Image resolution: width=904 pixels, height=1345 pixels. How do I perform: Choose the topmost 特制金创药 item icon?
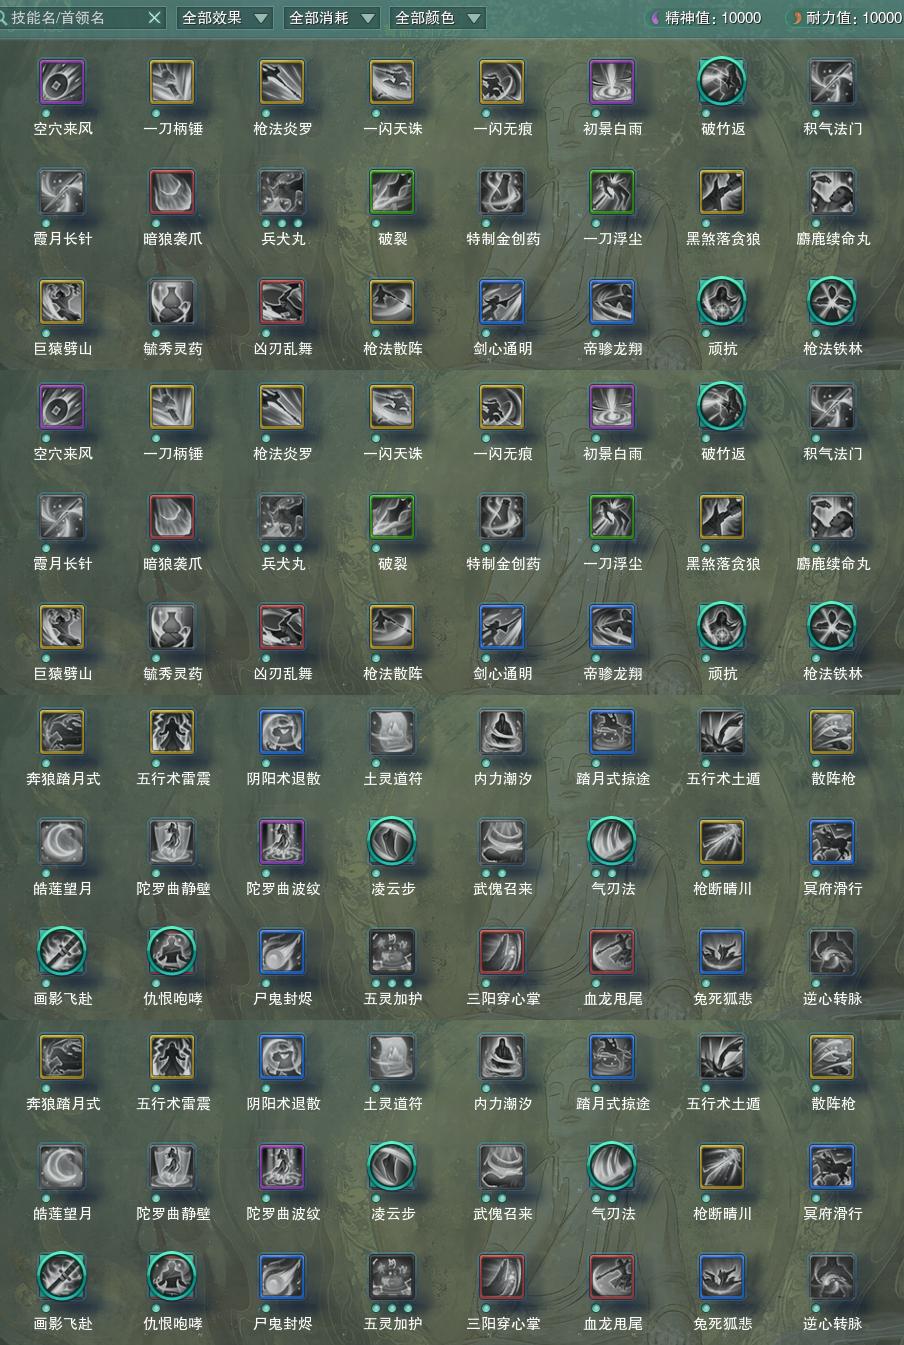click(502, 192)
